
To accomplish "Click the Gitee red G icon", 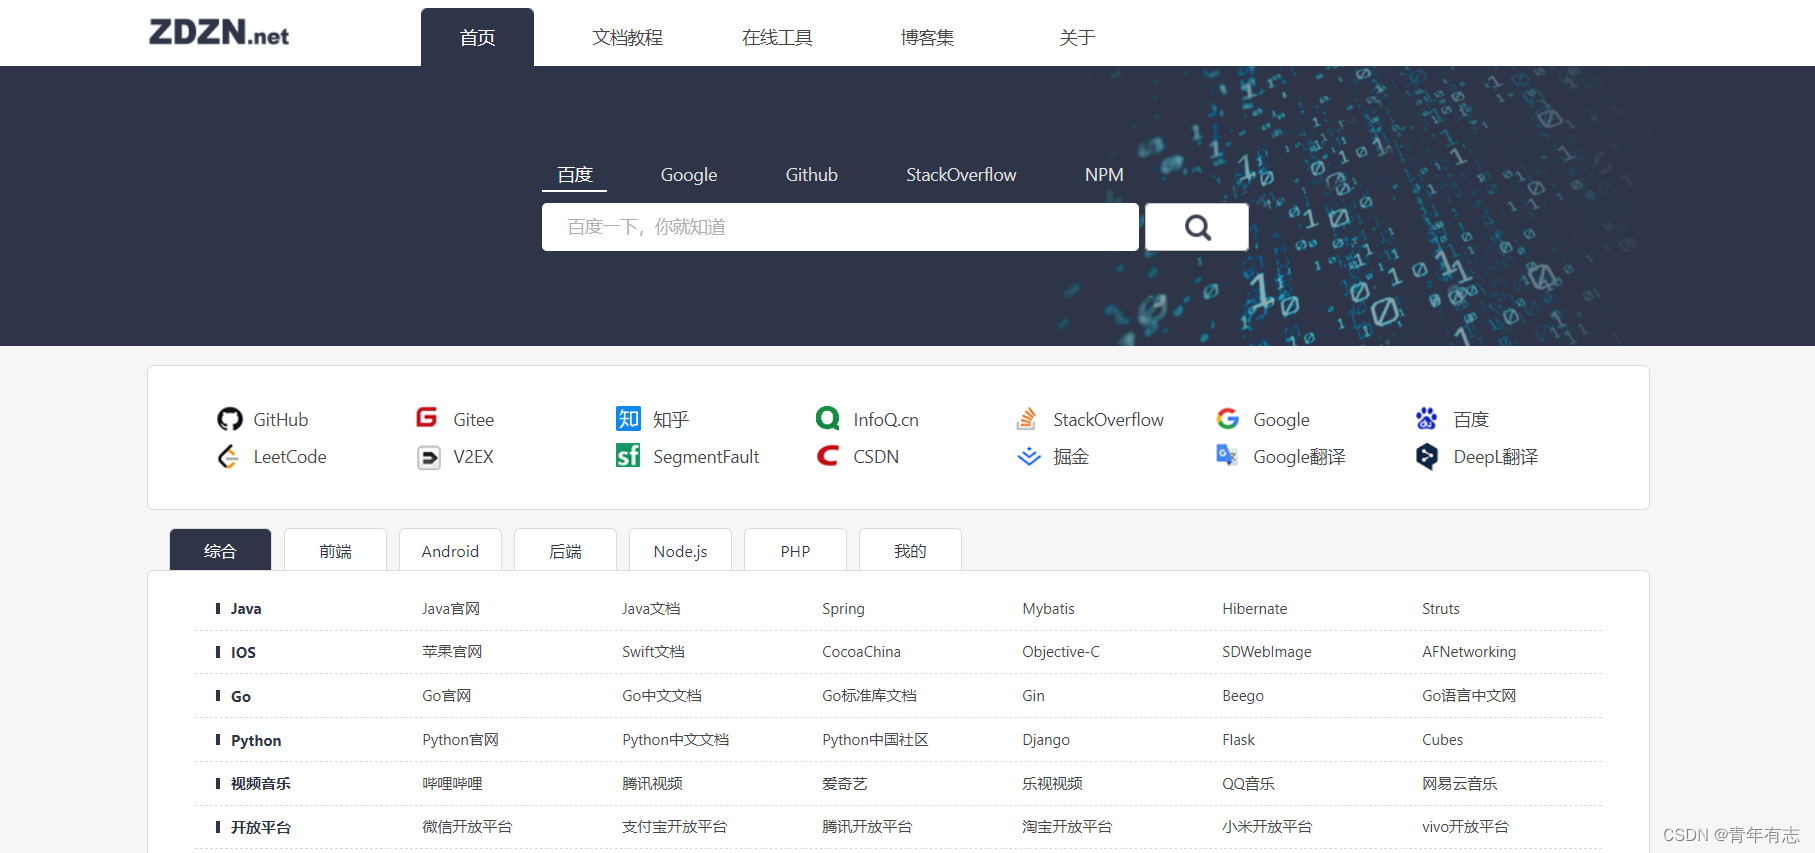I will tap(427, 418).
